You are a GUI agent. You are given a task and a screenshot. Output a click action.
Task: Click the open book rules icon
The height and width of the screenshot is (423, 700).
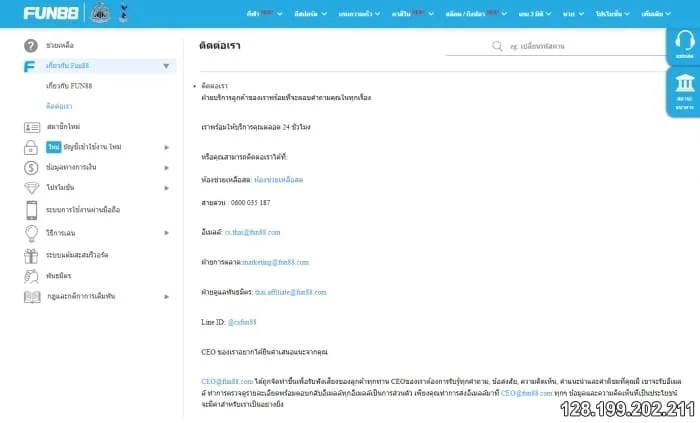tap(31, 297)
